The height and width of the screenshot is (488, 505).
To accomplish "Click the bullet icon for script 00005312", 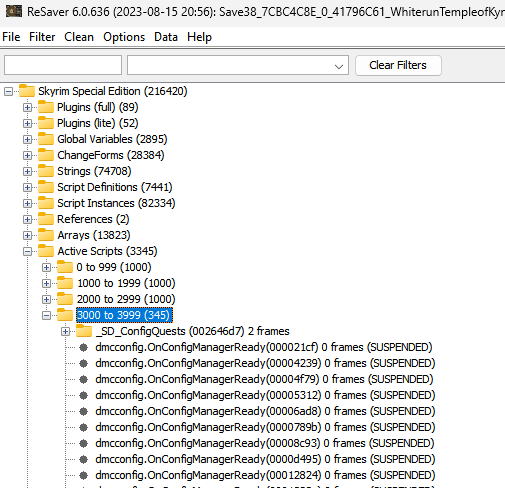I will [84, 395].
